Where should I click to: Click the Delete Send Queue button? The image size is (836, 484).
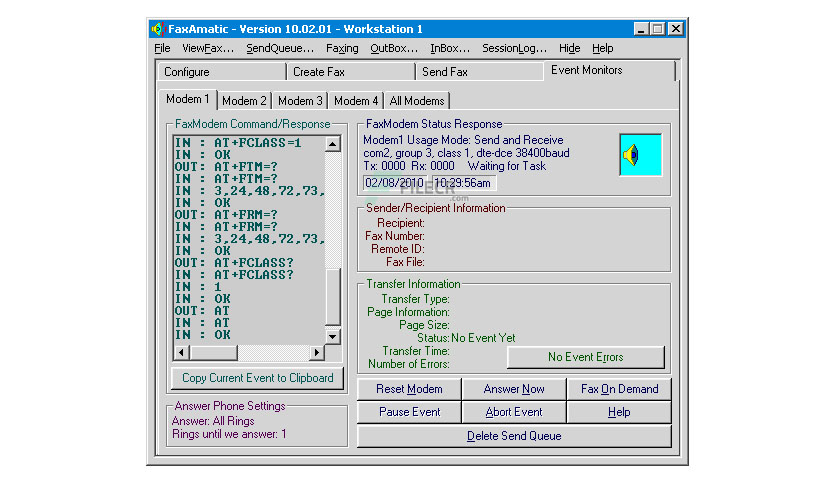[x=514, y=436]
